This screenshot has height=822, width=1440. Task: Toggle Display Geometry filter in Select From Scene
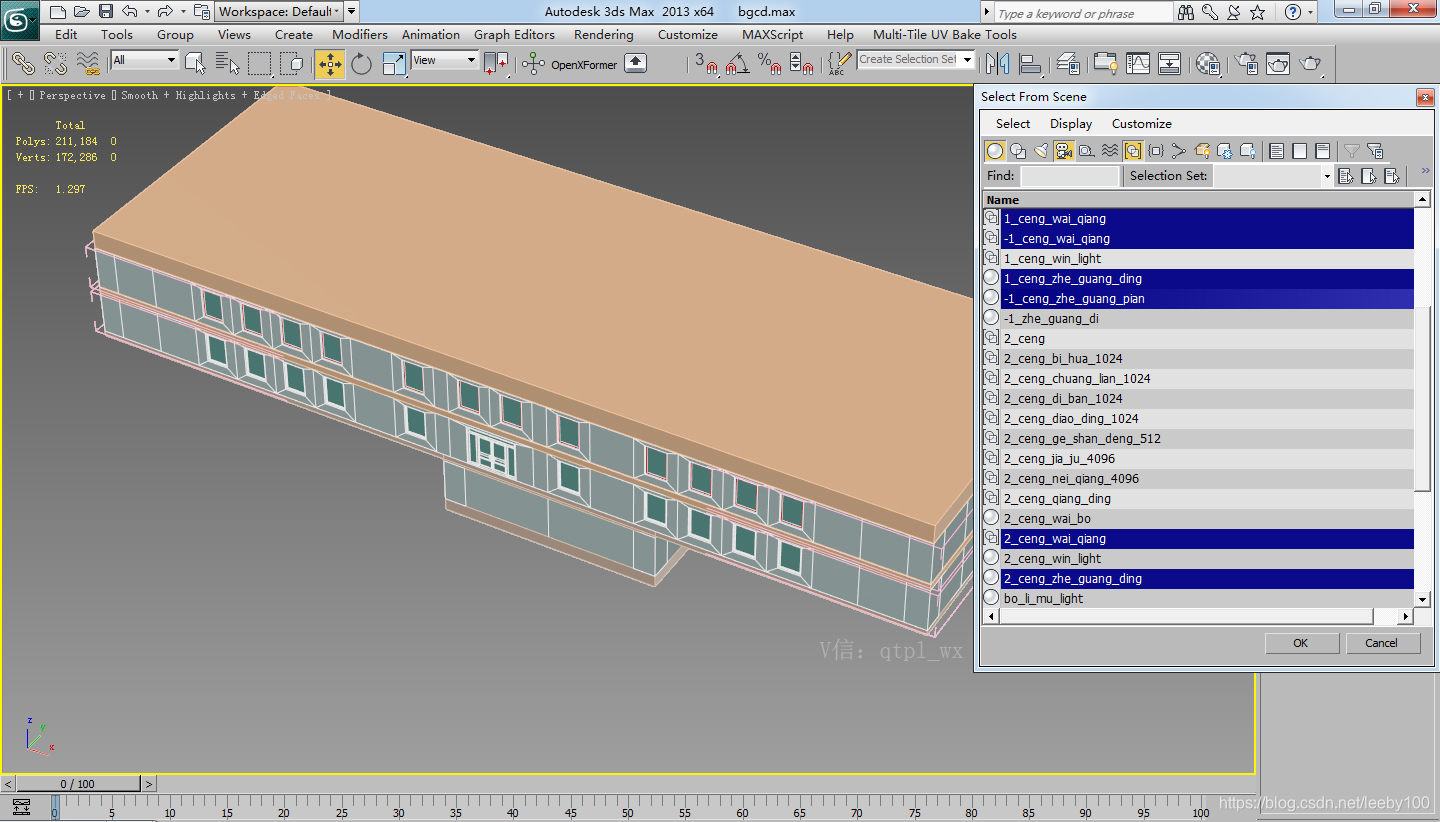tap(995, 151)
